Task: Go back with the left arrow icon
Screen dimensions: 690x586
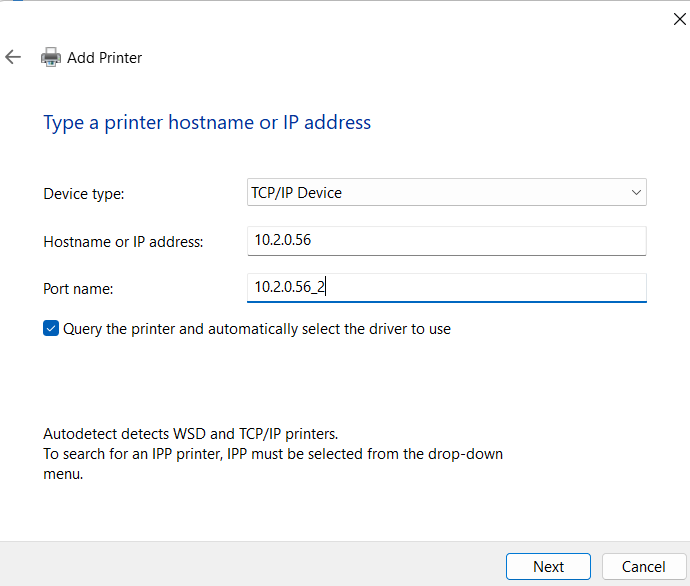Action: coord(13,57)
